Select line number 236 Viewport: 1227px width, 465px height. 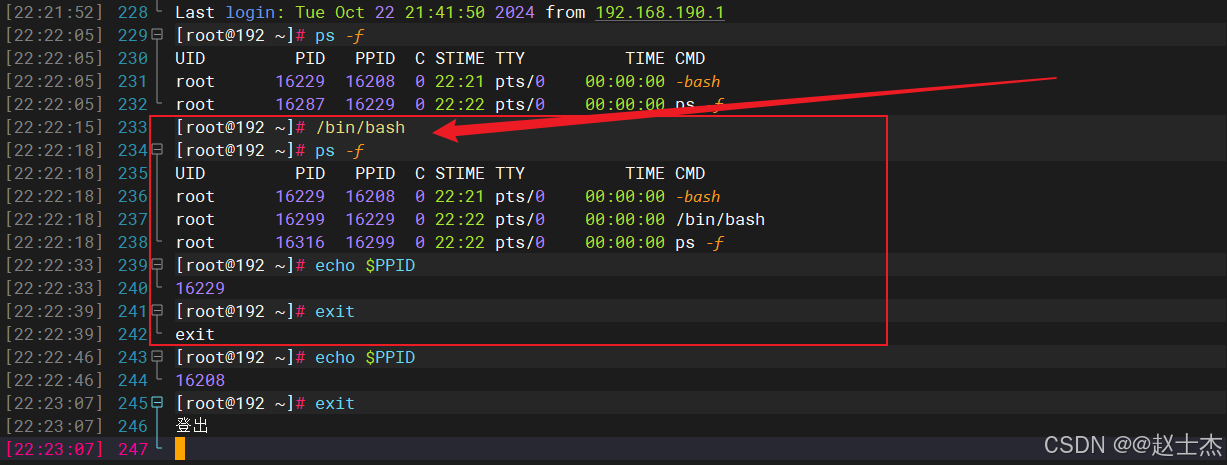pos(132,197)
